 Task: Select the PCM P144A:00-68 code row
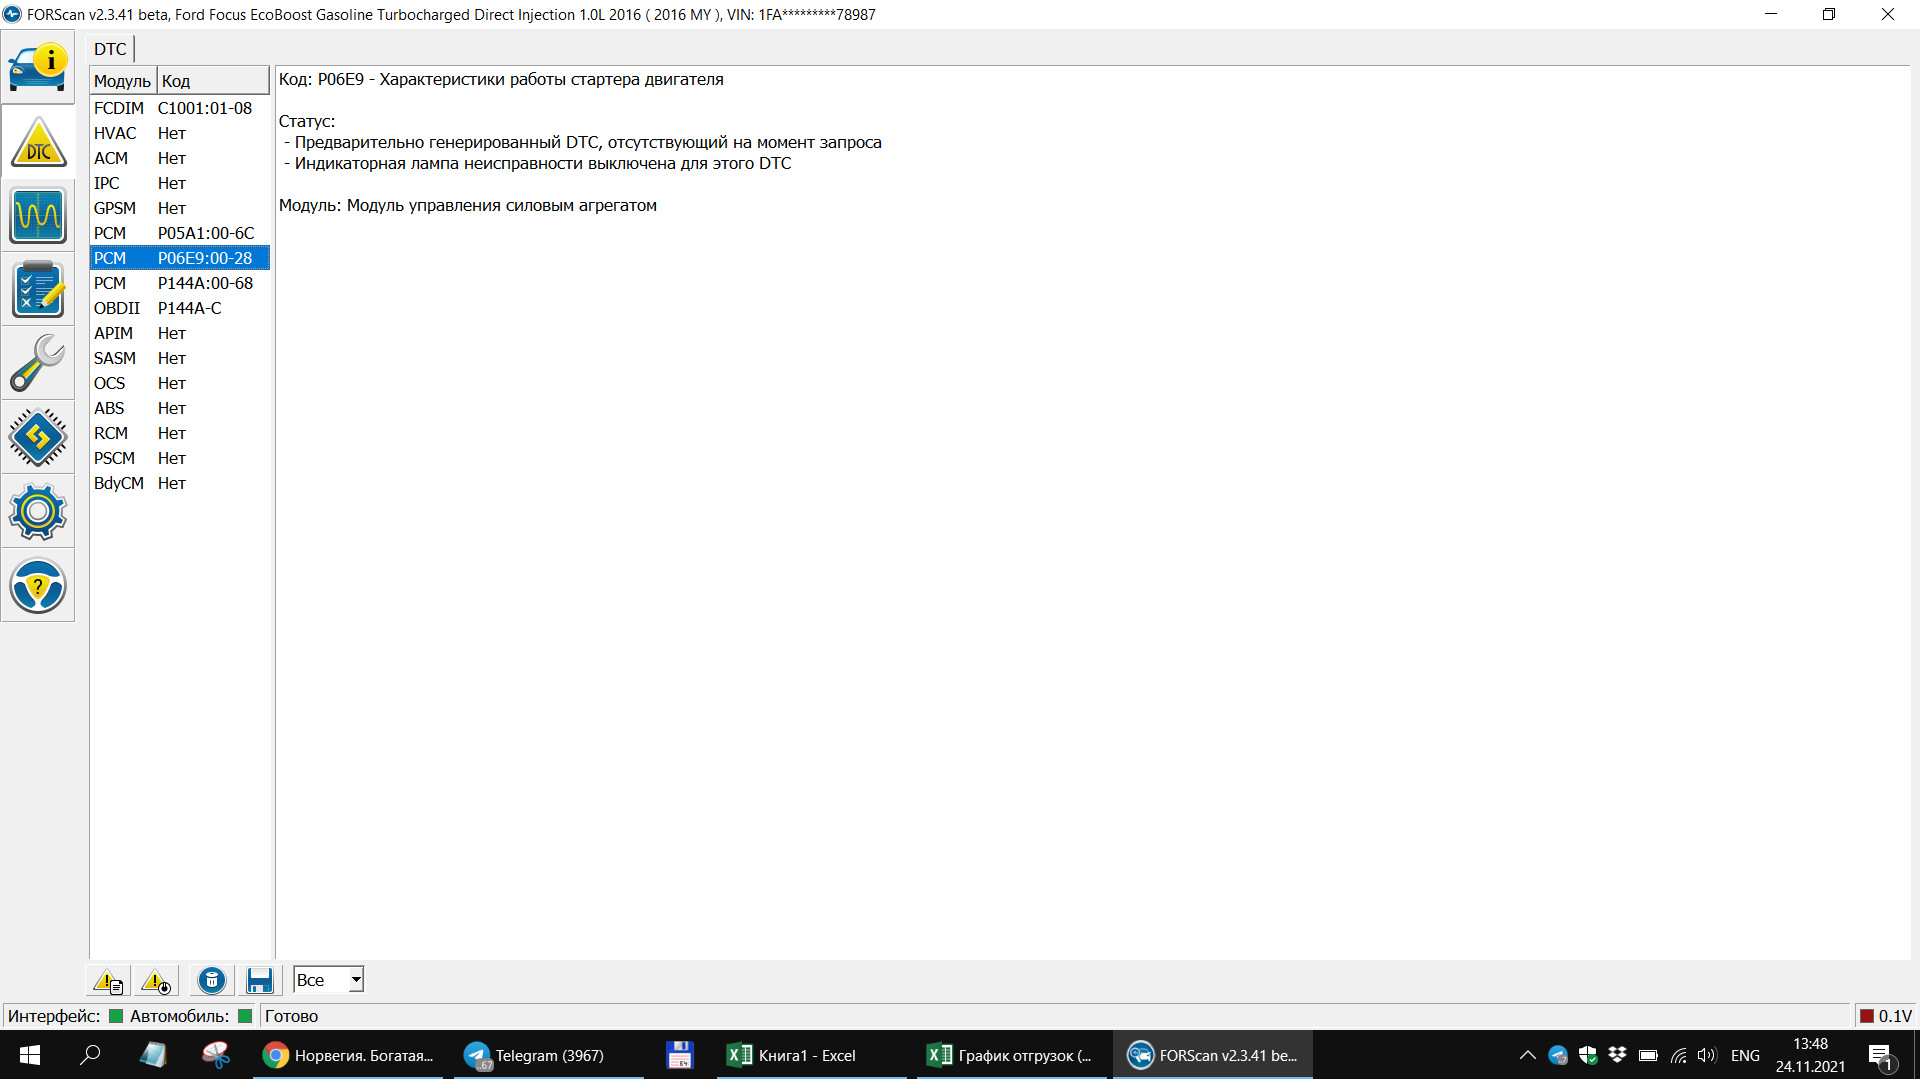pos(180,283)
